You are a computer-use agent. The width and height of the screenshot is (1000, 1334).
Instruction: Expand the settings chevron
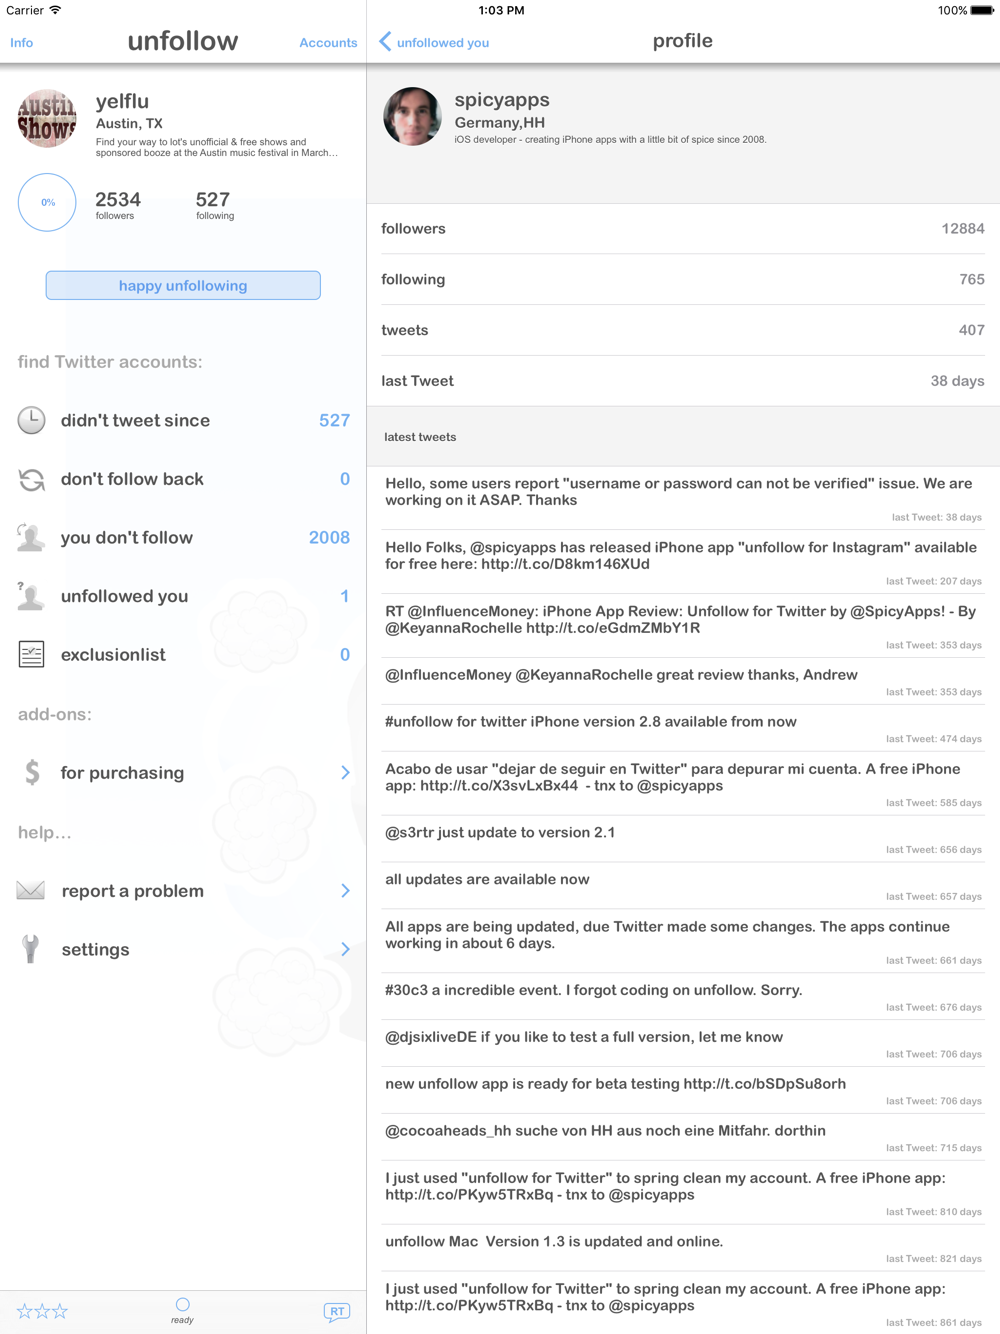[345, 949]
